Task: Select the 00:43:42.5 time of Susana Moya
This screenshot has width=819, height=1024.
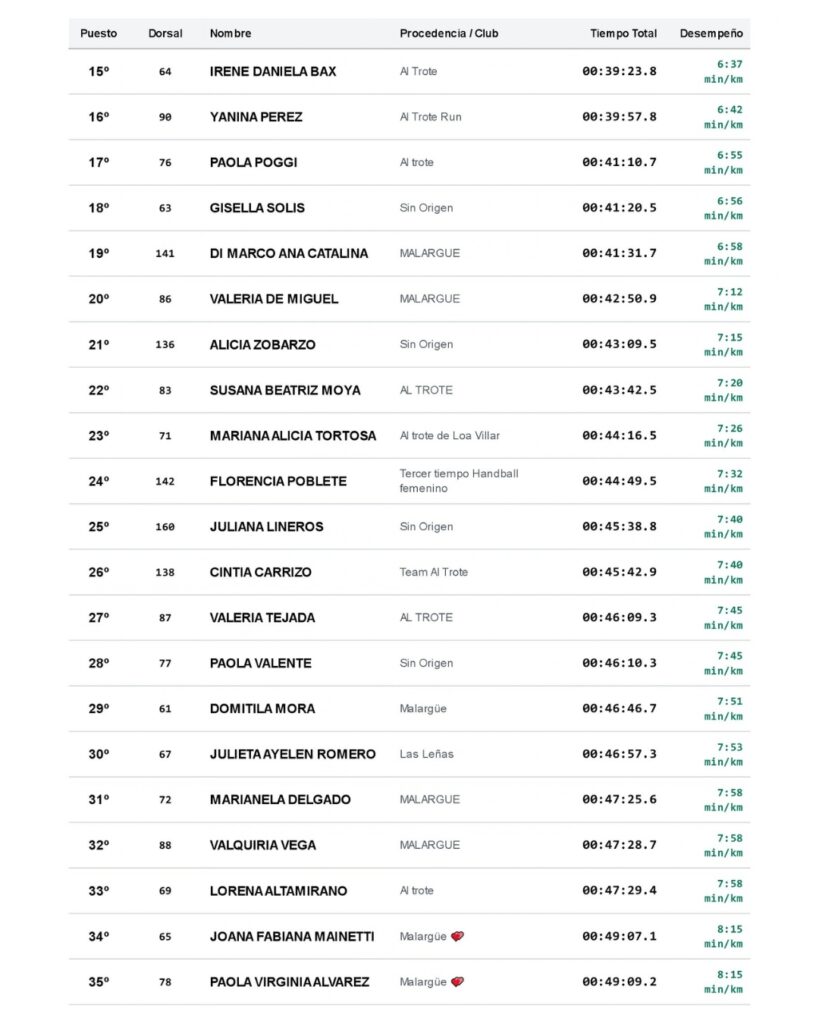Action: click(619, 390)
